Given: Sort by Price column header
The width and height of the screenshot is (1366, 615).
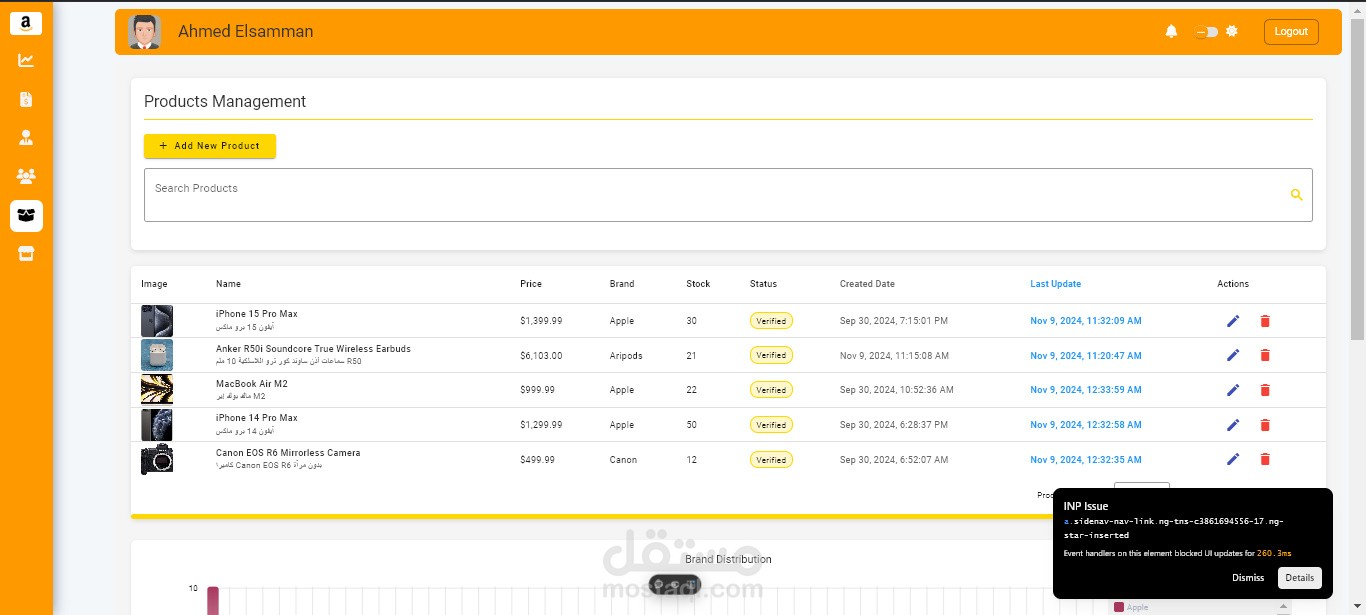Looking at the screenshot, I should tap(531, 284).
